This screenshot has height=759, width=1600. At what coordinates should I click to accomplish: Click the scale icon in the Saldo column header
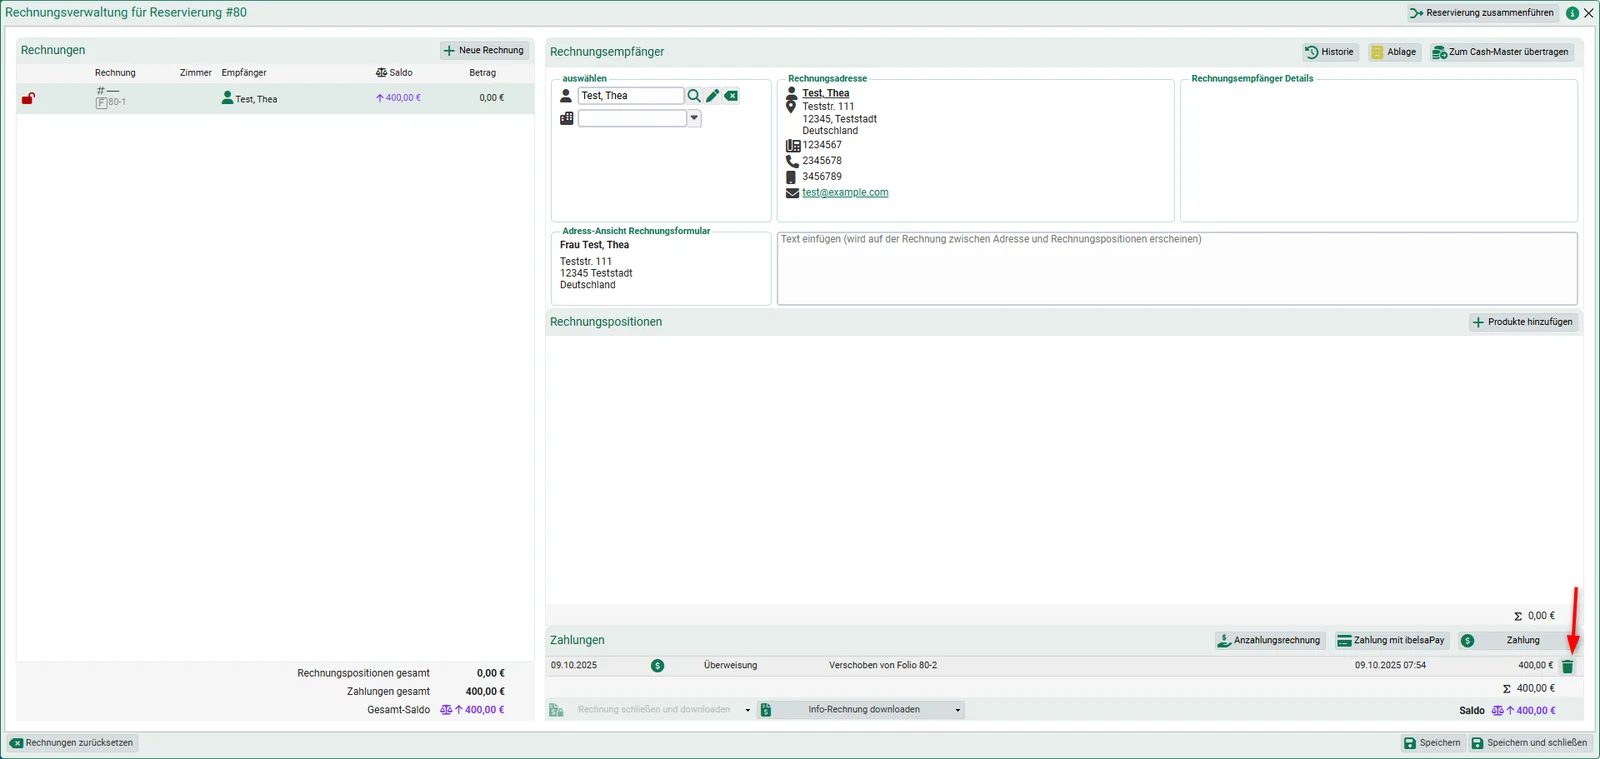381,73
